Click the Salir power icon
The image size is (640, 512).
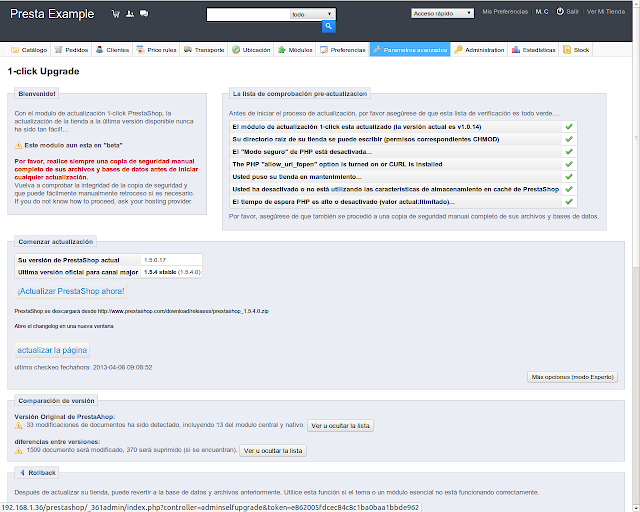560,11
